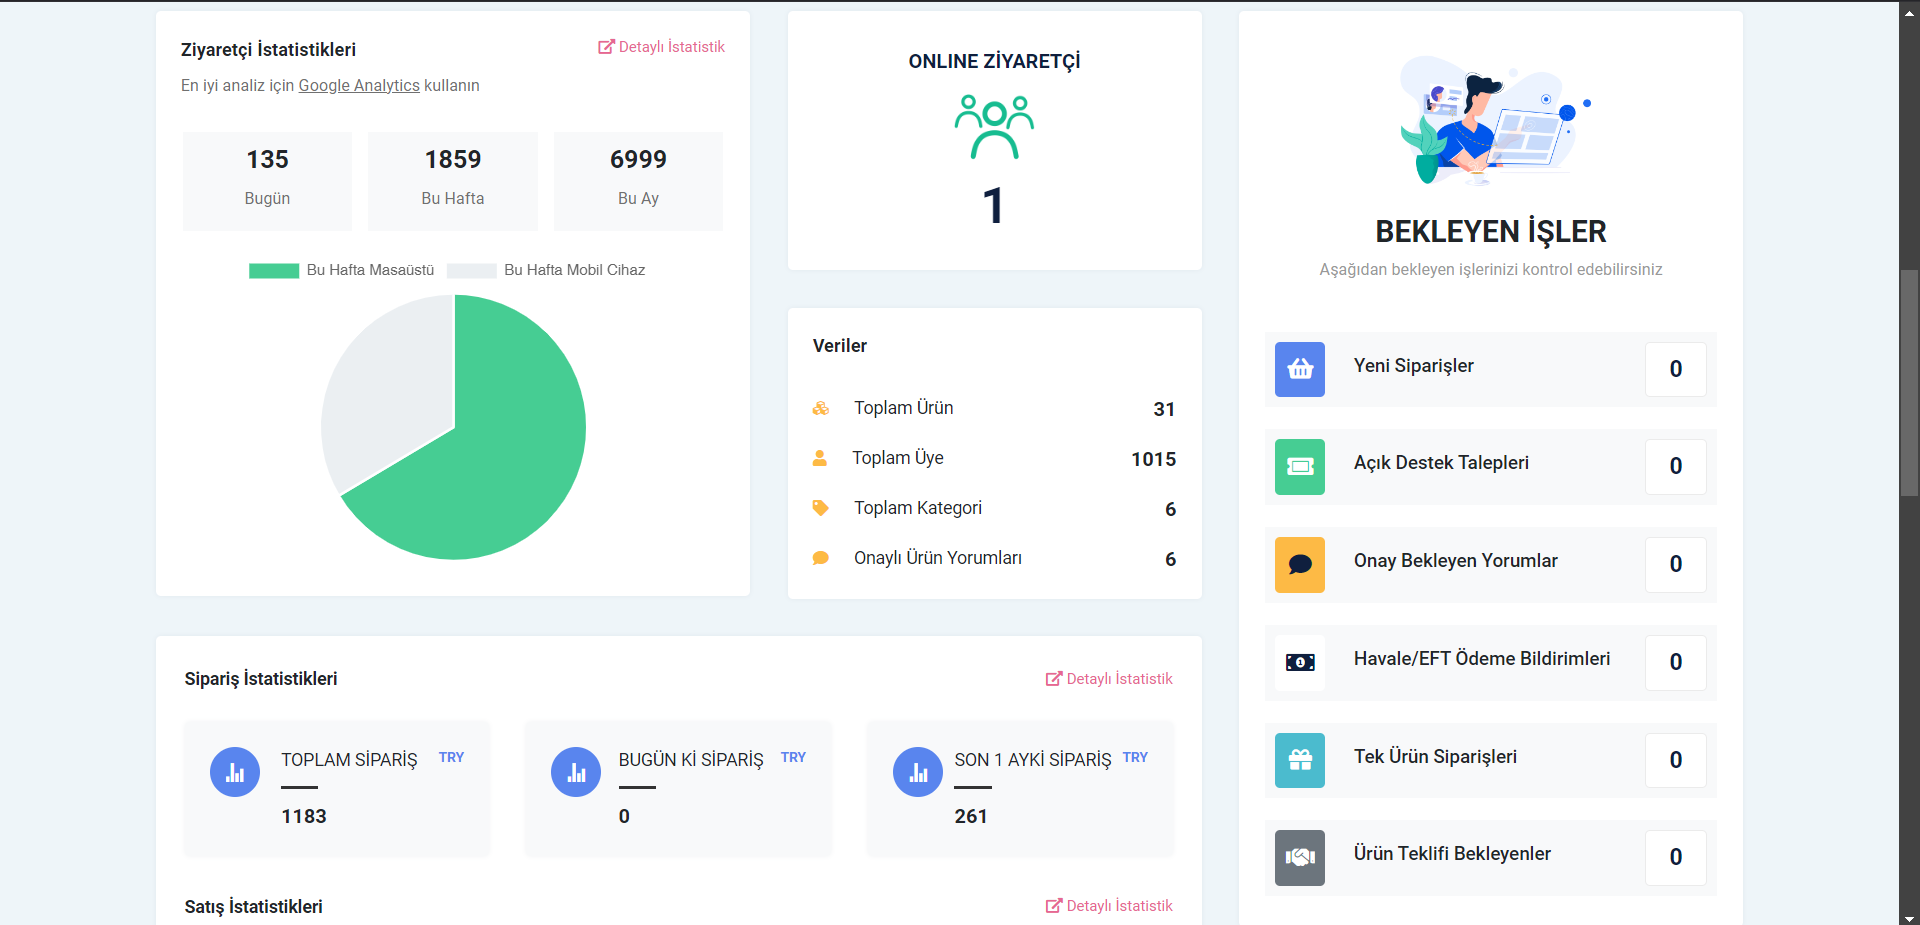Open Detaylı İstatistik for visitor statistics
Viewport: 1920px width, 925px height.
click(662, 47)
